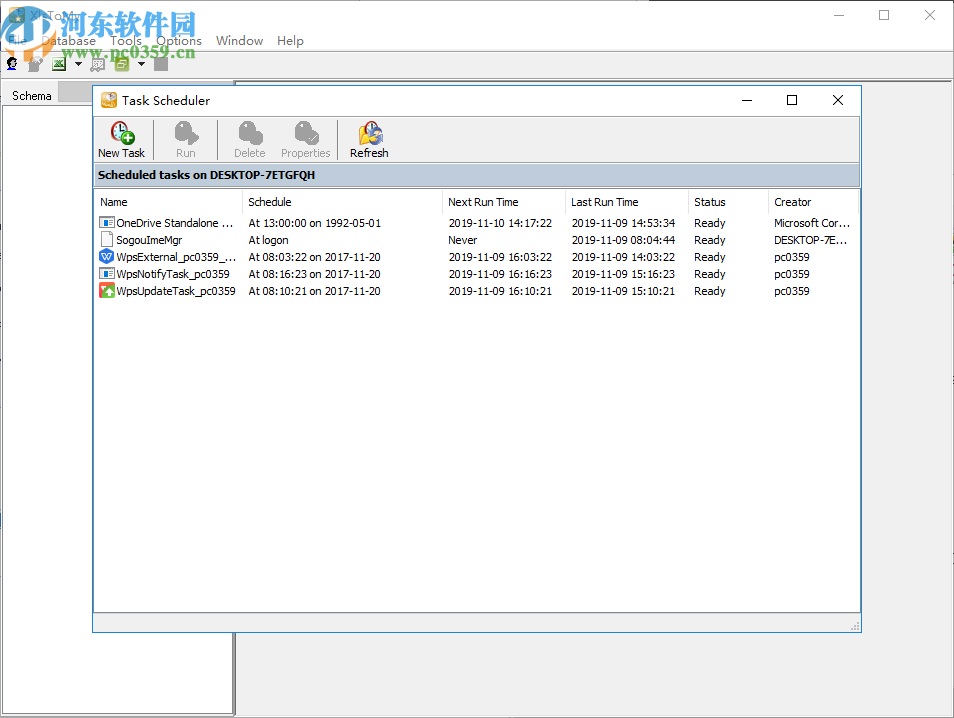Open the Help menu

(x=290, y=41)
